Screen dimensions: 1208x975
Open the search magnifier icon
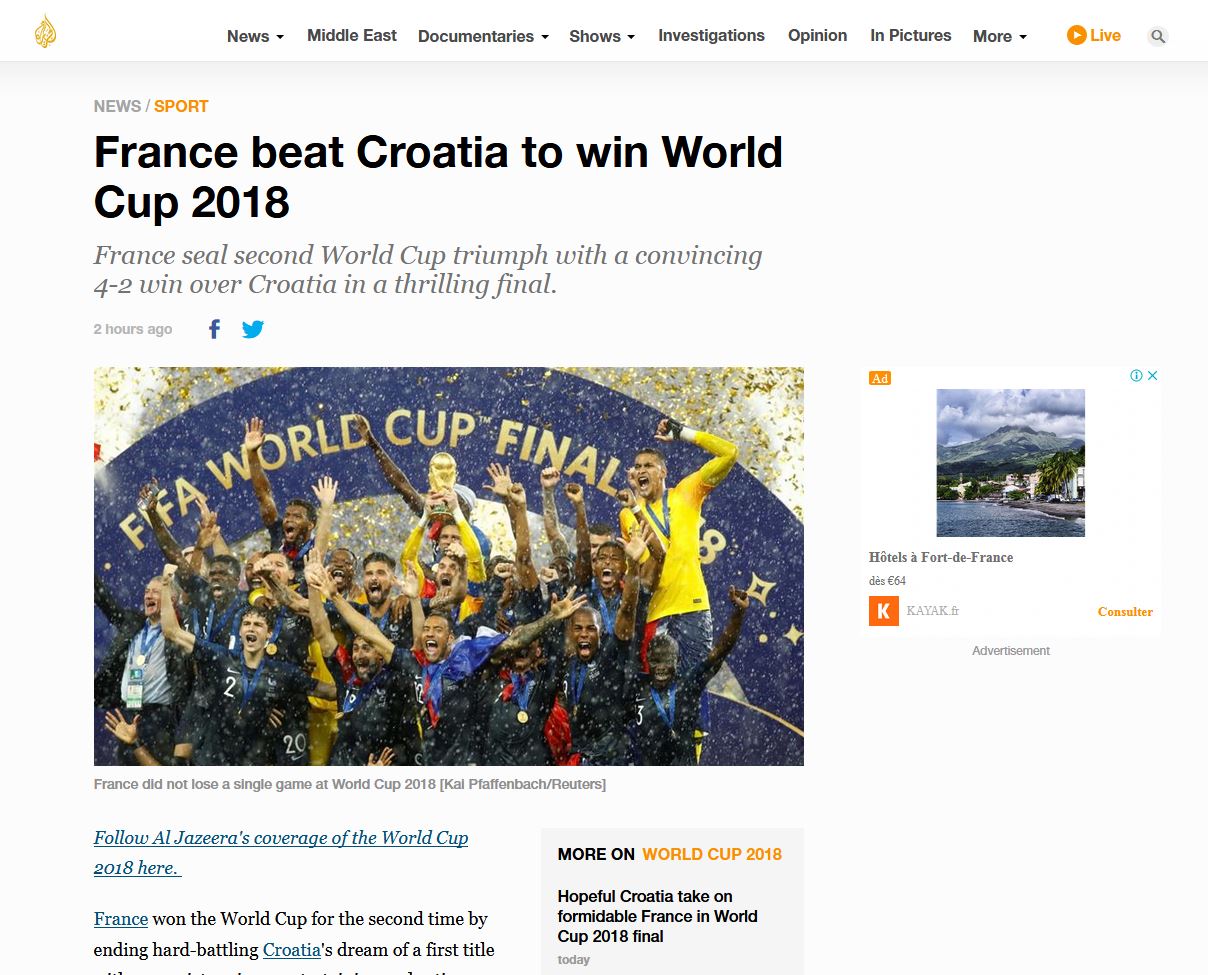(1158, 37)
